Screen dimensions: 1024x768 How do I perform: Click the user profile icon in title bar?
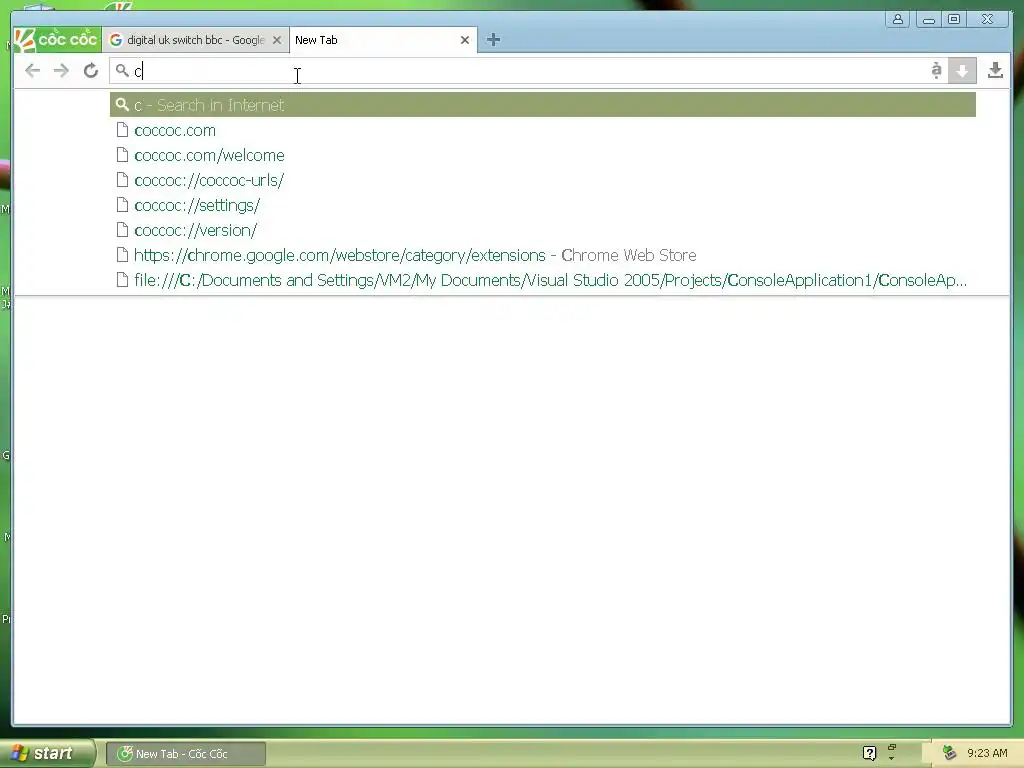tap(898, 20)
